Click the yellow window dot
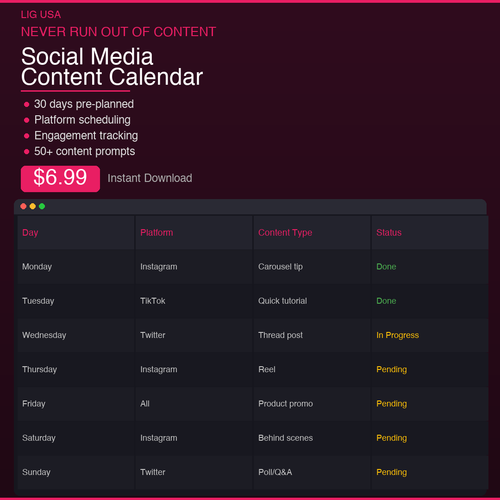The width and height of the screenshot is (500, 500). pyautogui.click(x=33, y=206)
